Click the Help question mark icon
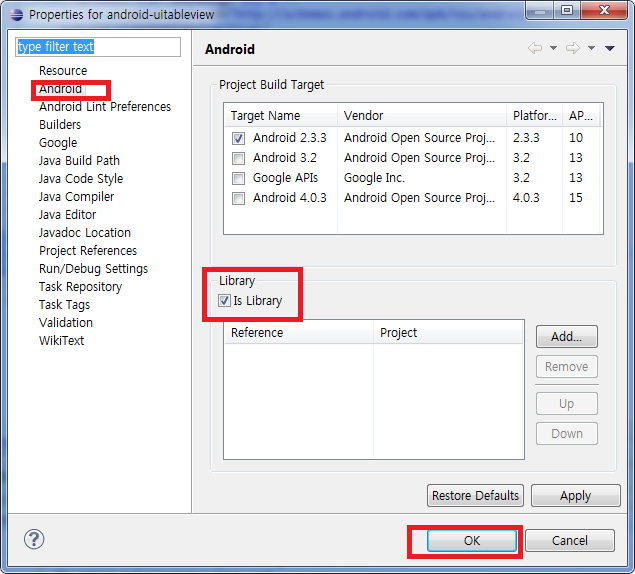This screenshot has height=574, width=635. (x=34, y=539)
